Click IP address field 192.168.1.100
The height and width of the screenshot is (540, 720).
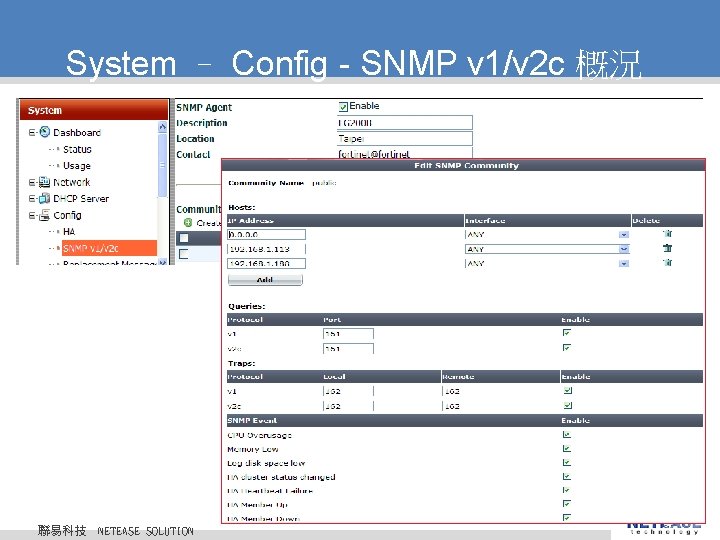[266, 264]
